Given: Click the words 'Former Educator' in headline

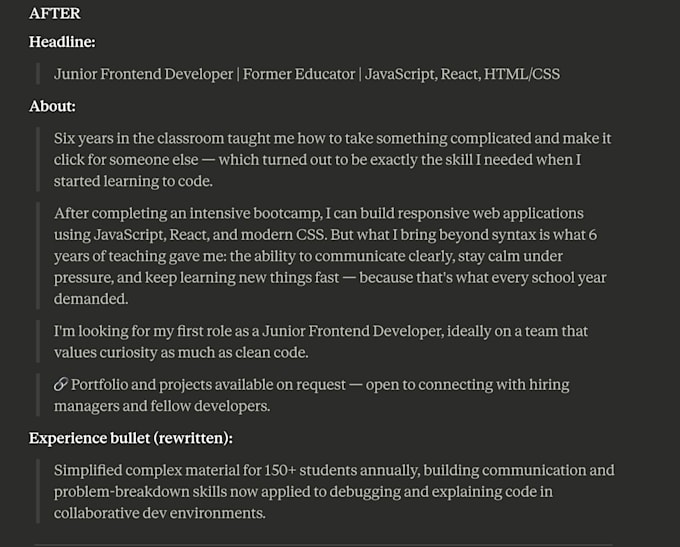Looking at the screenshot, I should [x=299, y=74].
